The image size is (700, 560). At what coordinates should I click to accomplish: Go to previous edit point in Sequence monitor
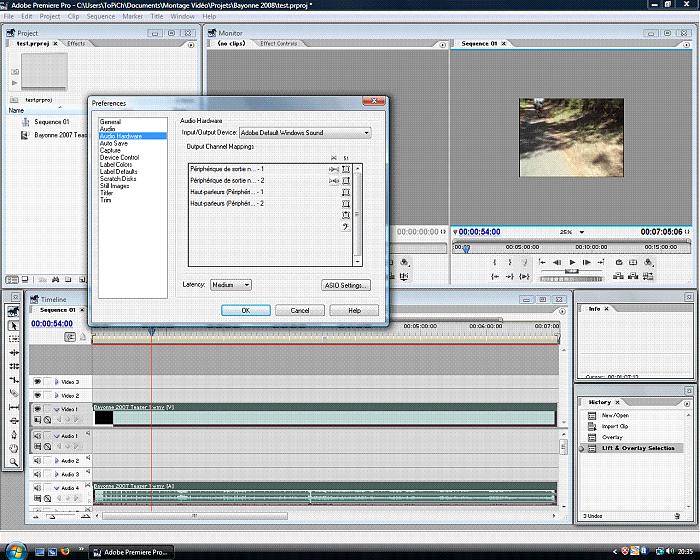[542, 263]
